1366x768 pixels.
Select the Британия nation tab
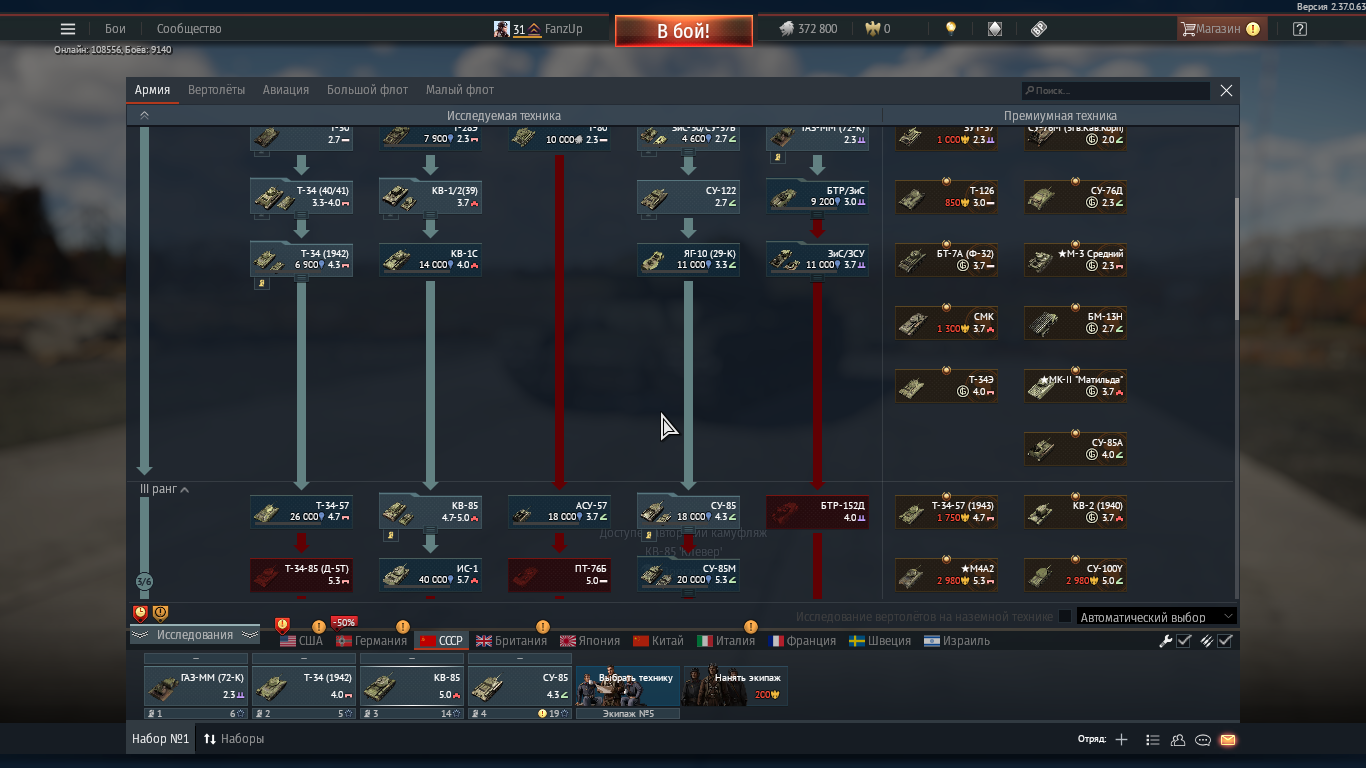pyautogui.click(x=511, y=641)
